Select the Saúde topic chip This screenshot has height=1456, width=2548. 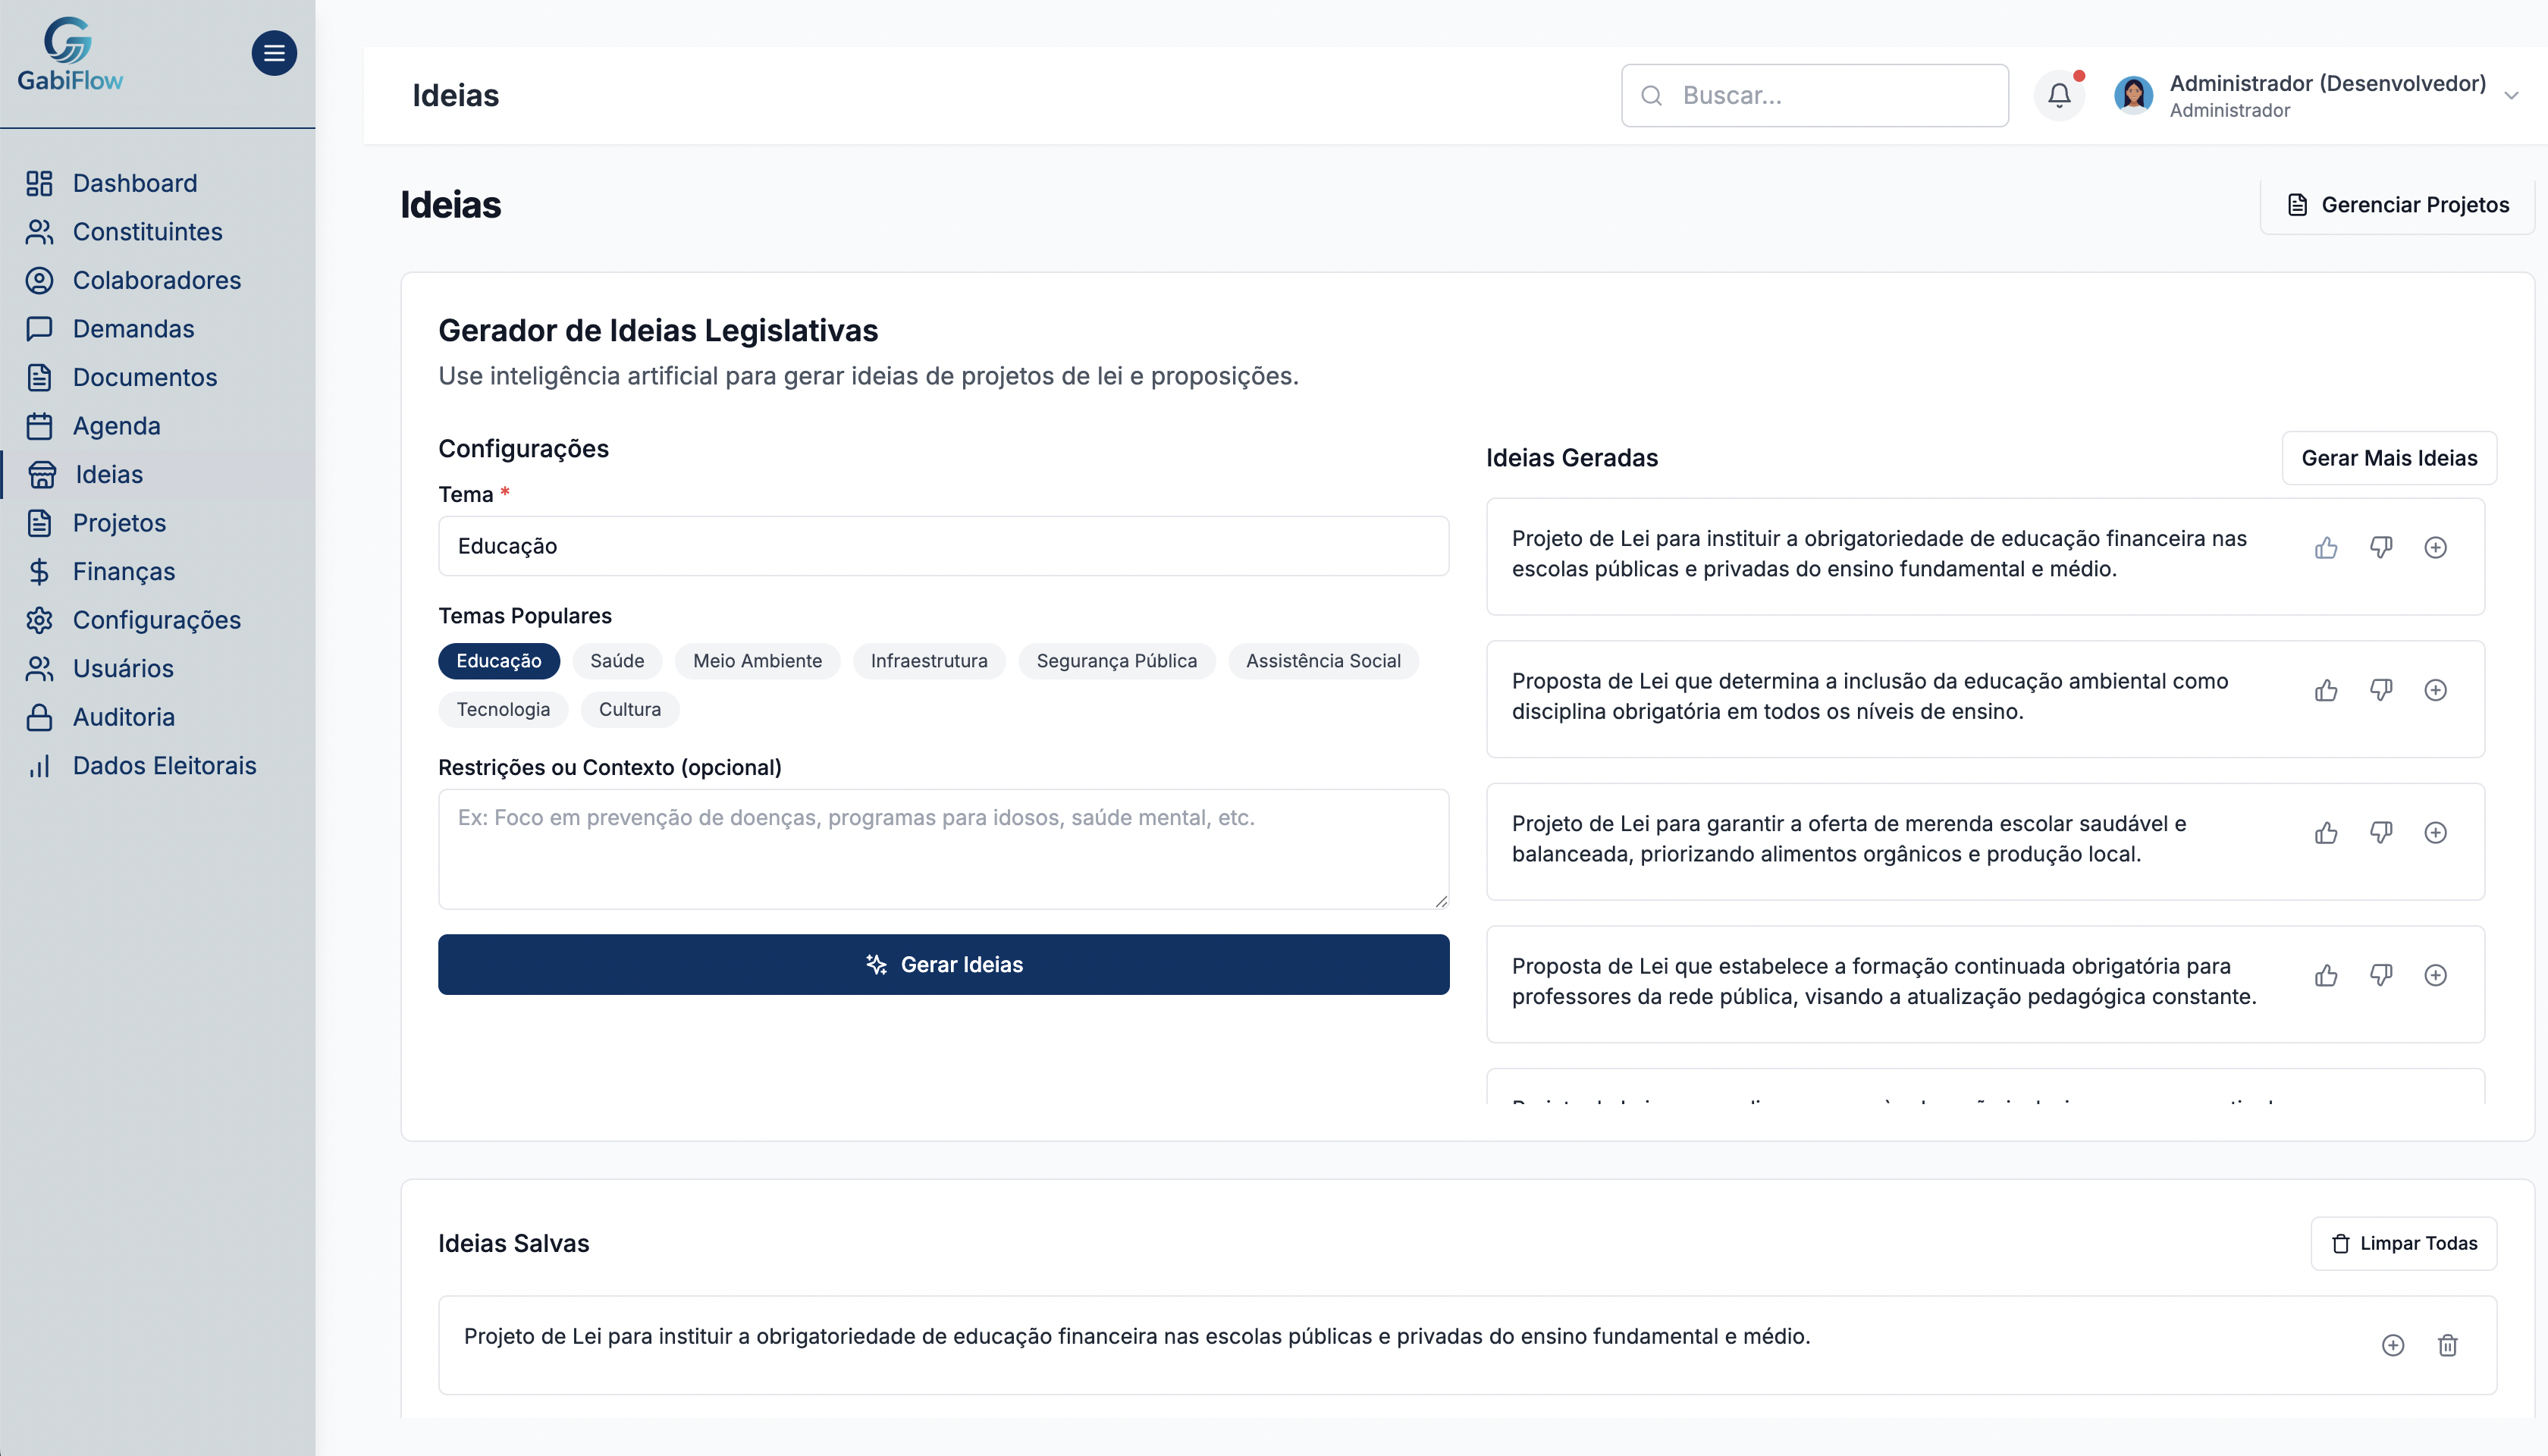pos(616,661)
